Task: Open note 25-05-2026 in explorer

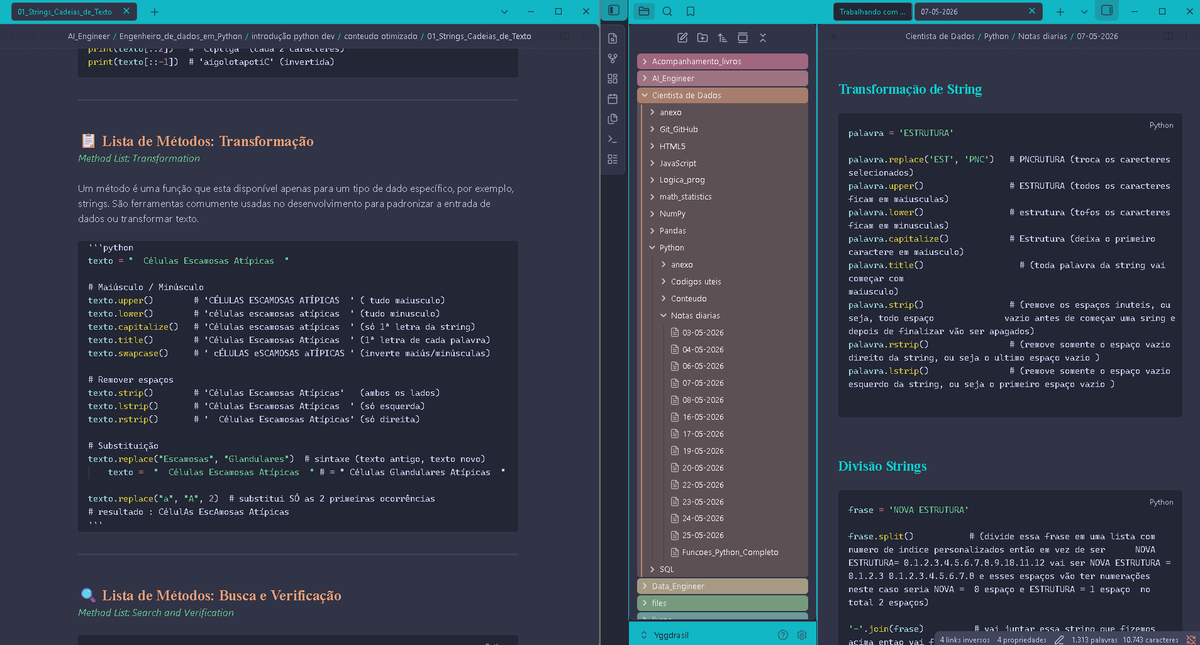Action: (703, 535)
